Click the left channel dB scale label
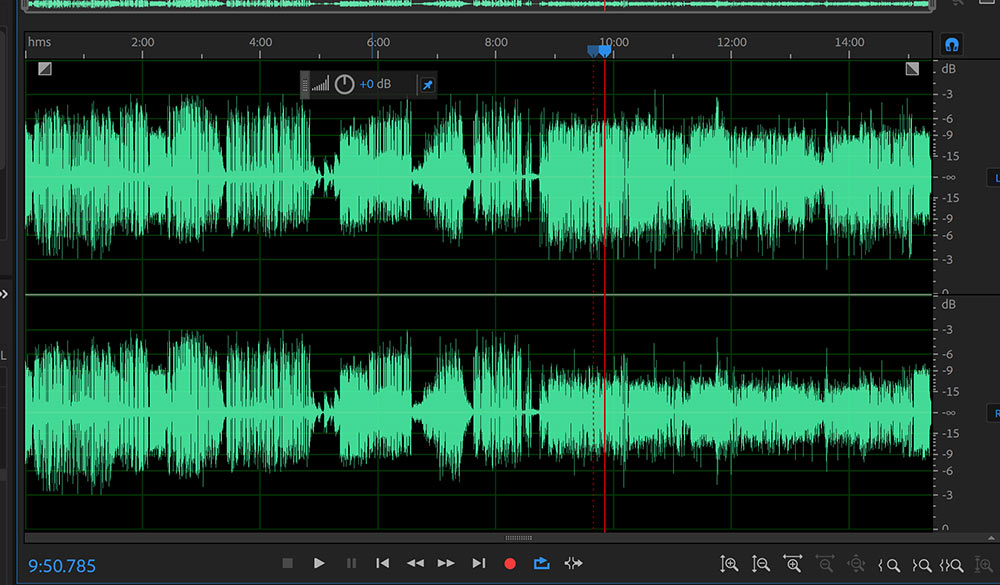Image resolution: width=1000 pixels, height=585 pixels. click(x=948, y=69)
